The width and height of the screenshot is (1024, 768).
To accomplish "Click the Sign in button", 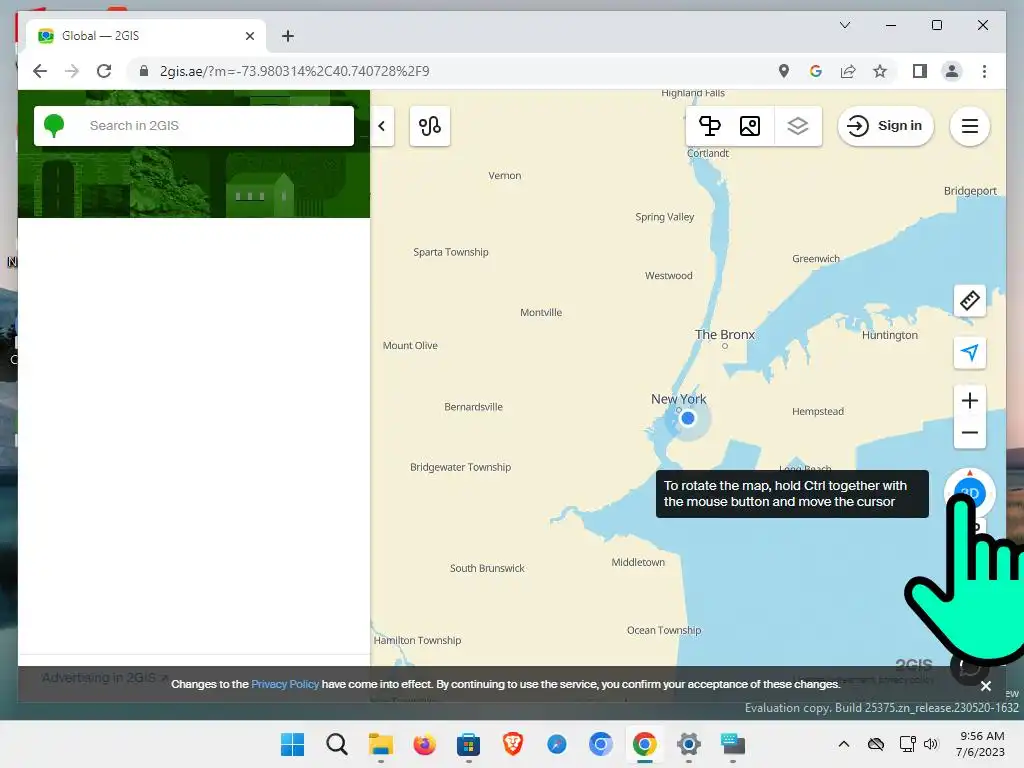I will (886, 125).
